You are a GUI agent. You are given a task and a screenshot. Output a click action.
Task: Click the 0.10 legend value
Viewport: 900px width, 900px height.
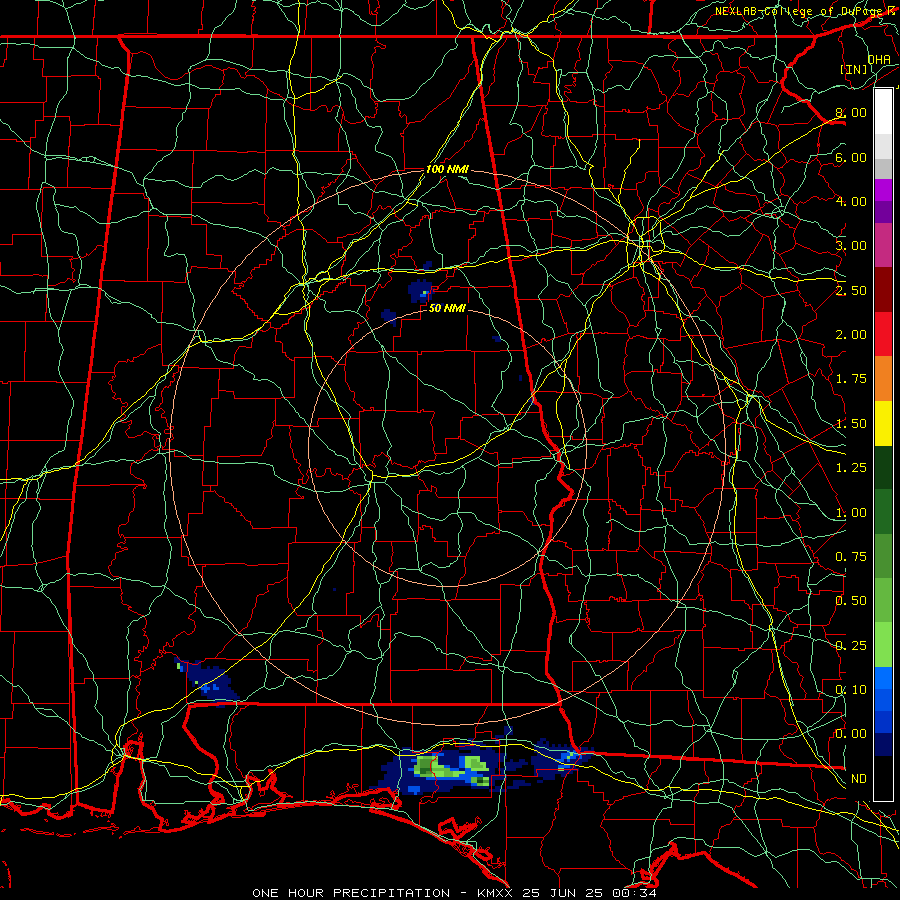click(851, 690)
